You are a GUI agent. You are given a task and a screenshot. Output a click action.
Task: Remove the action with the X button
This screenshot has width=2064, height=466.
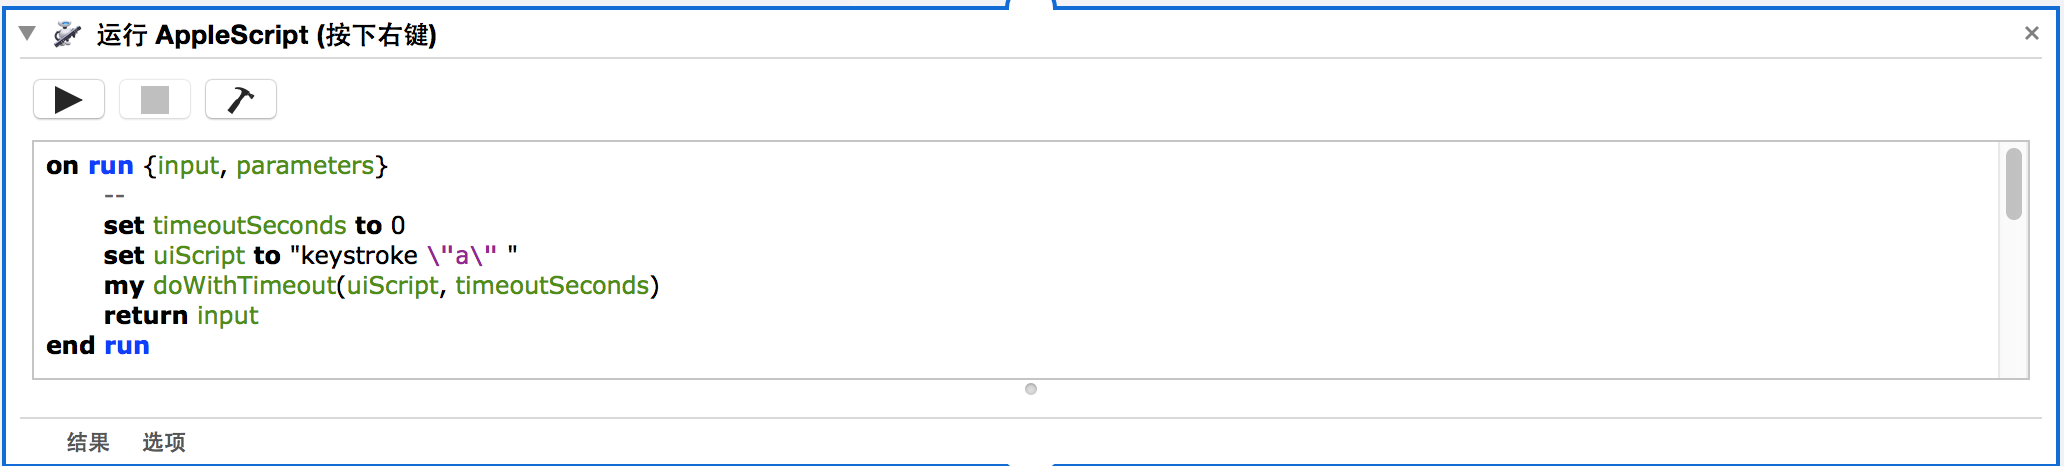pos(2031,33)
